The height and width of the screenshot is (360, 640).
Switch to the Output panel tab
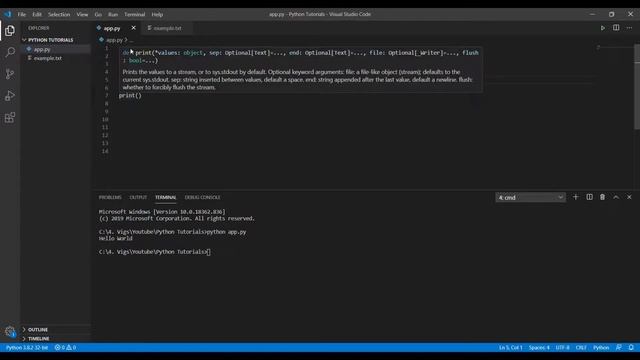tap(138, 197)
